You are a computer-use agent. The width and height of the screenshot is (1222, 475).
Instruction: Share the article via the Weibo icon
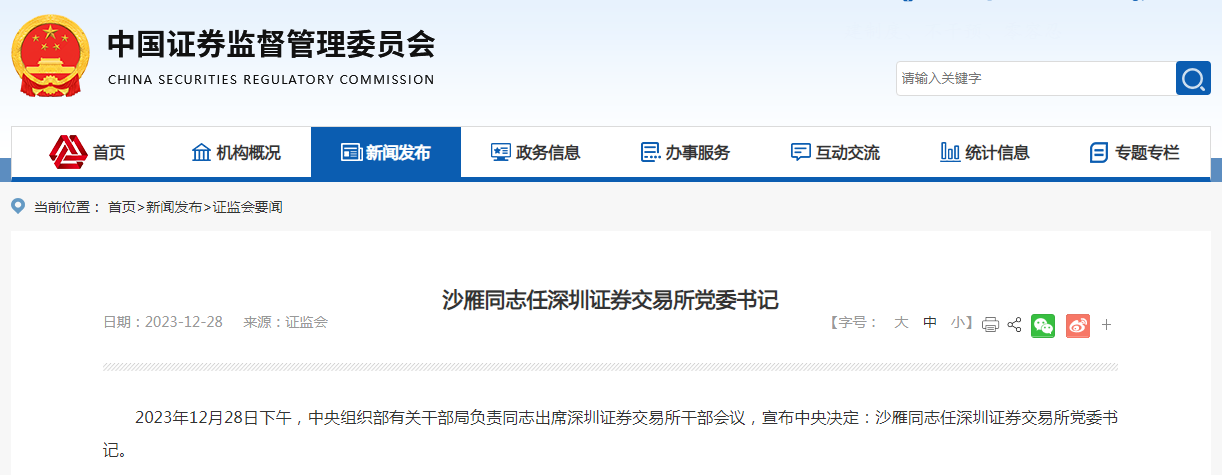click(1077, 324)
